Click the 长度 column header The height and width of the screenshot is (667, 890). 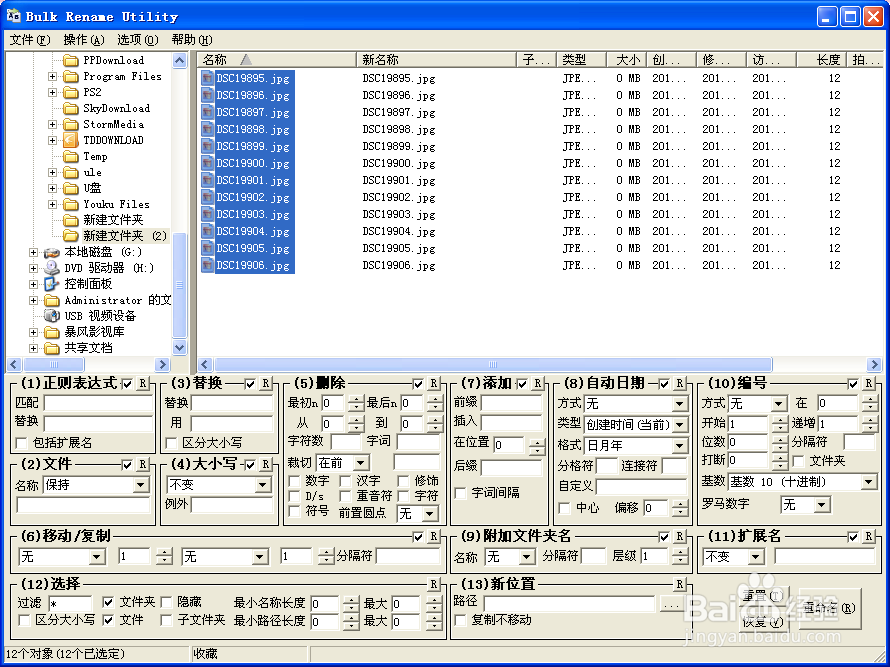[x=822, y=60]
